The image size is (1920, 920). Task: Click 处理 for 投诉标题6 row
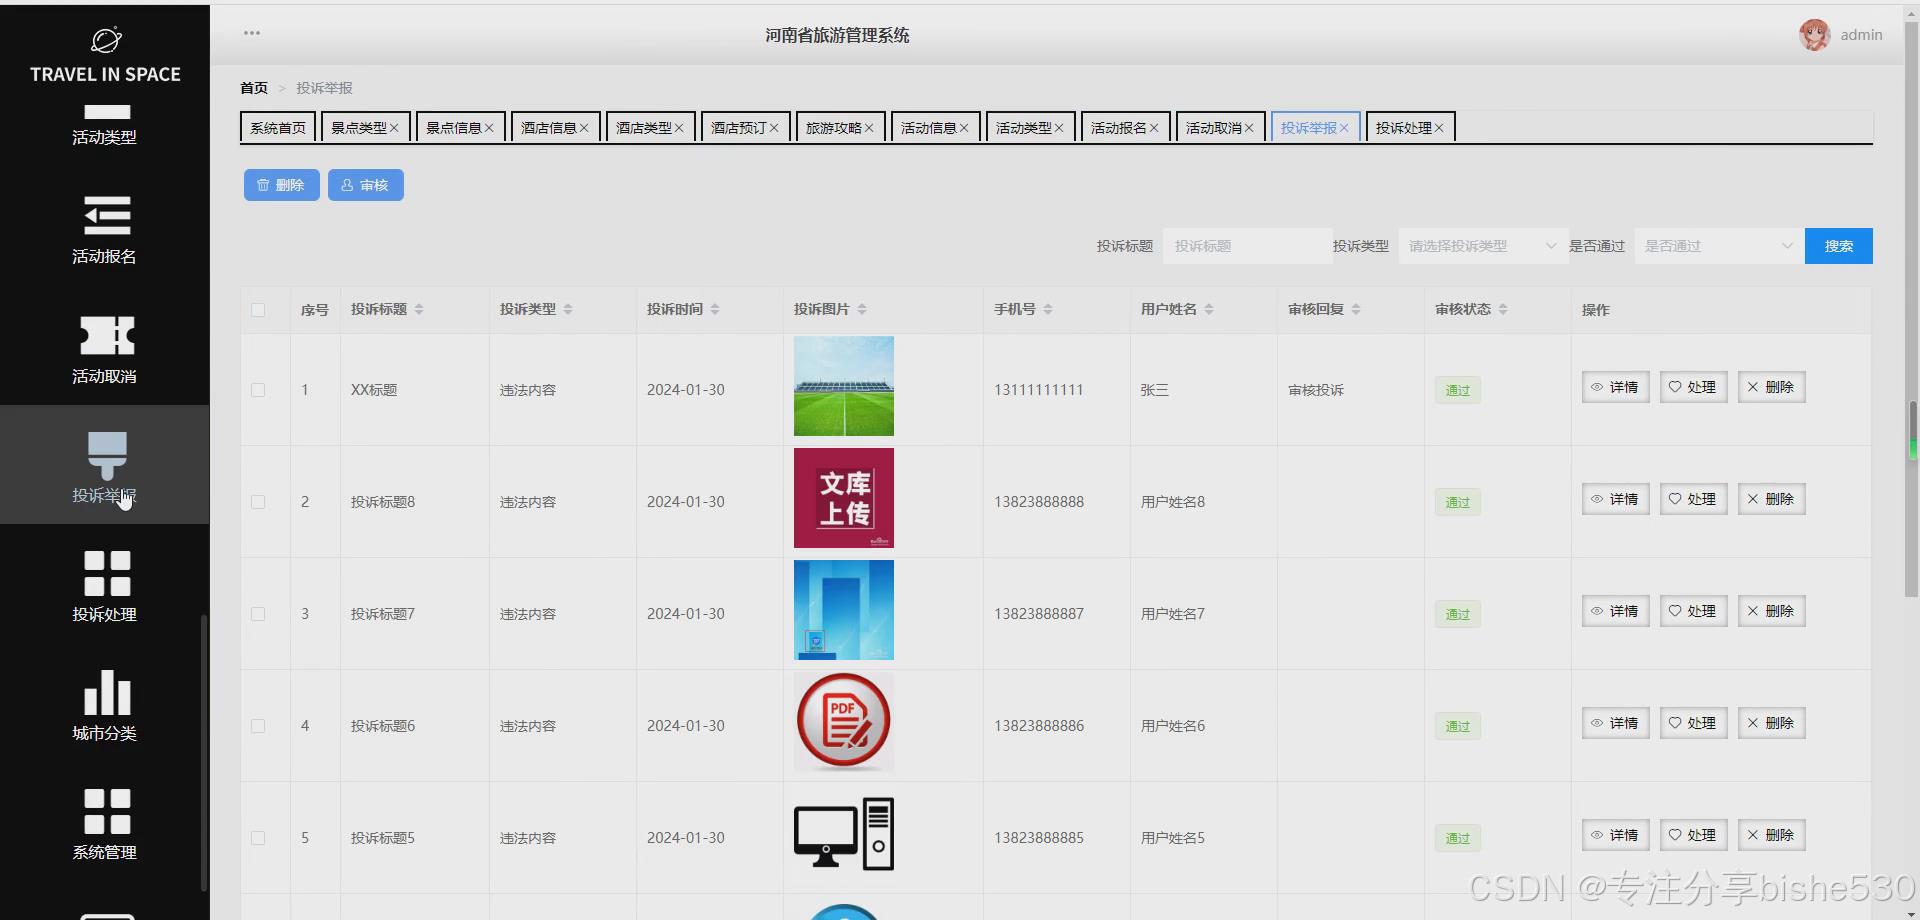pos(1693,724)
